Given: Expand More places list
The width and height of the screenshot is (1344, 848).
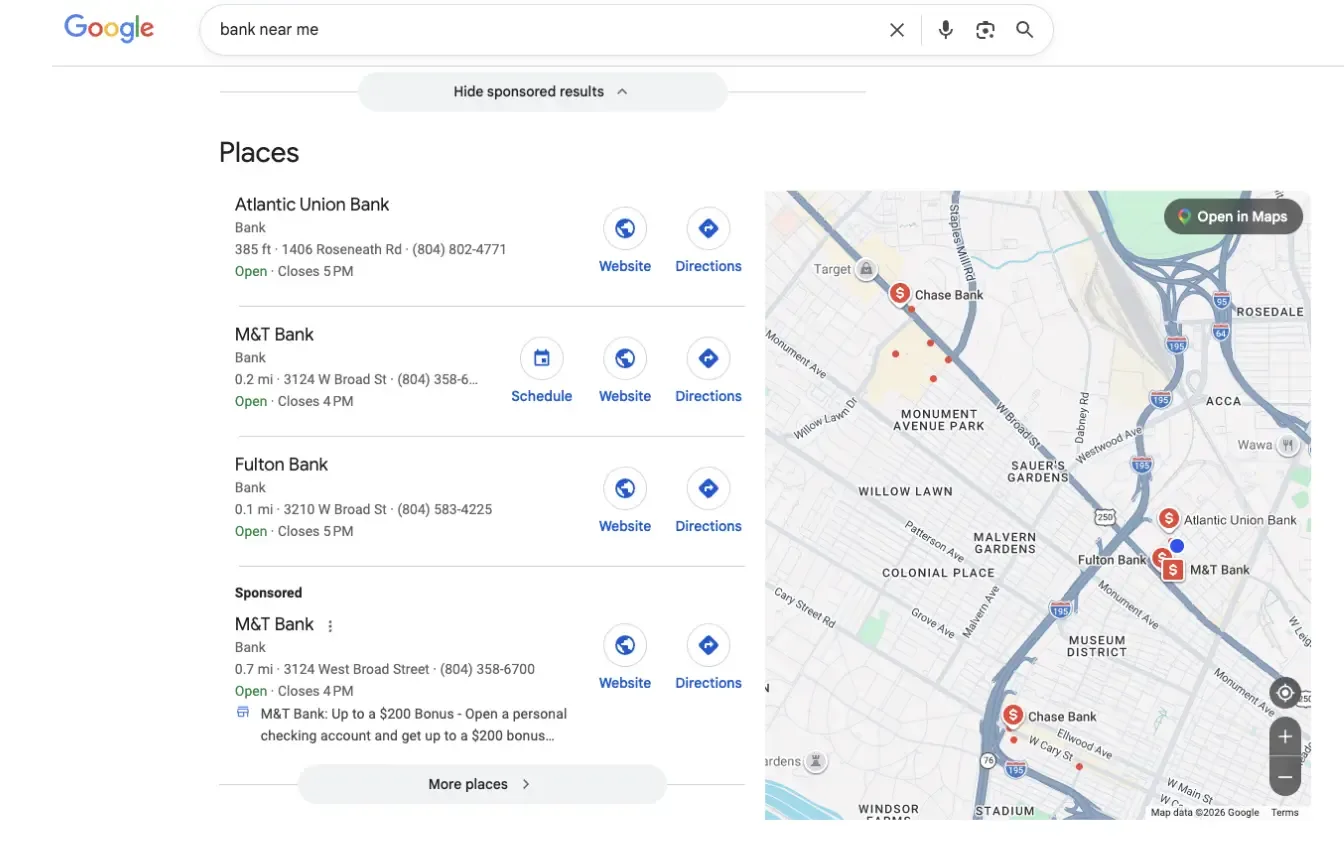Looking at the screenshot, I should coord(481,784).
